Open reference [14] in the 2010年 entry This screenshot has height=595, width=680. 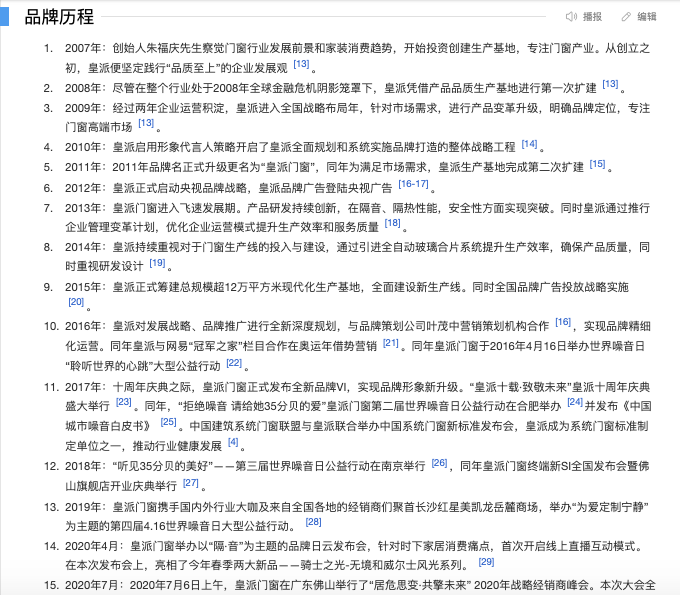click(529, 144)
